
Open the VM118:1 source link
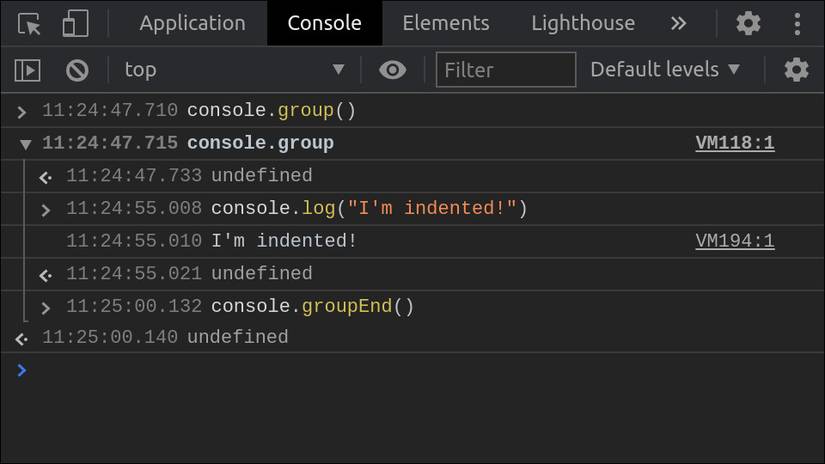pos(735,144)
